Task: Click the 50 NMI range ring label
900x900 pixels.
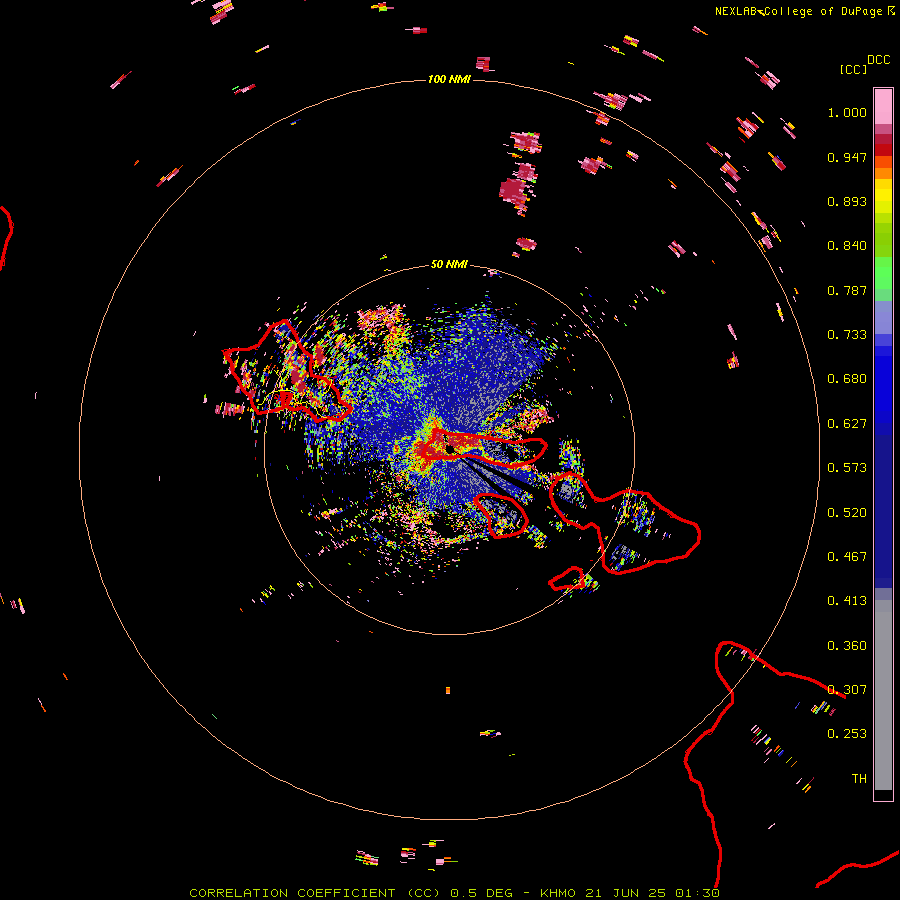Action: point(449,264)
